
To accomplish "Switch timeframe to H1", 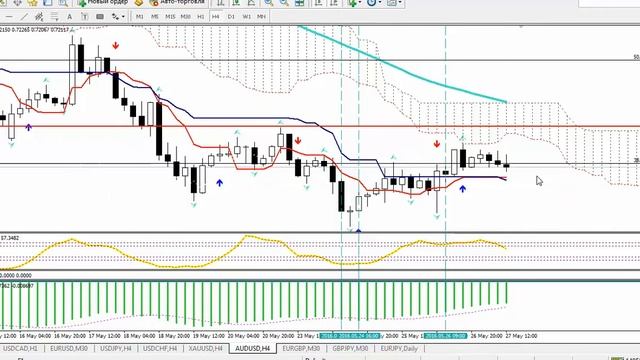I will point(200,16).
